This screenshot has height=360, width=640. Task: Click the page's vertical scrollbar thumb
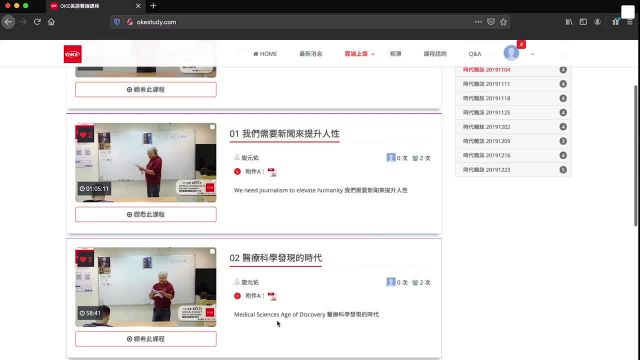636,155
